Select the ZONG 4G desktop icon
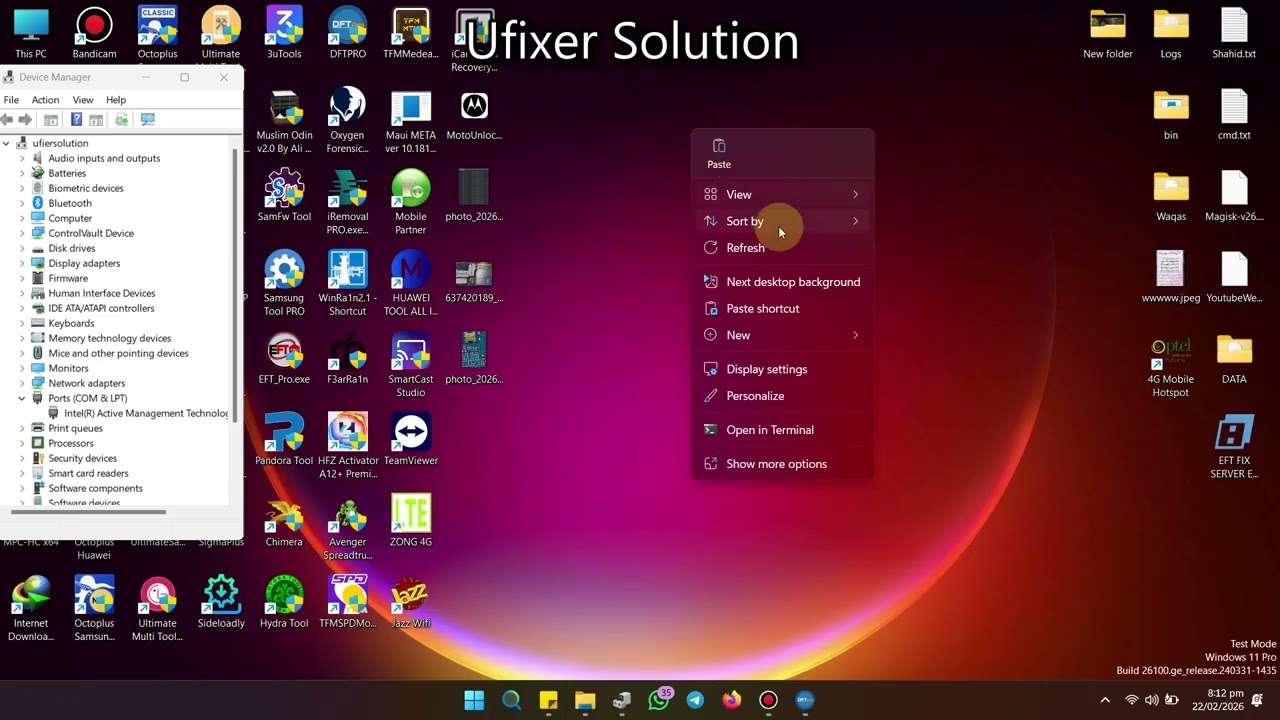Image resolution: width=1280 pixels, height=720 pixels. coord(410,521)
